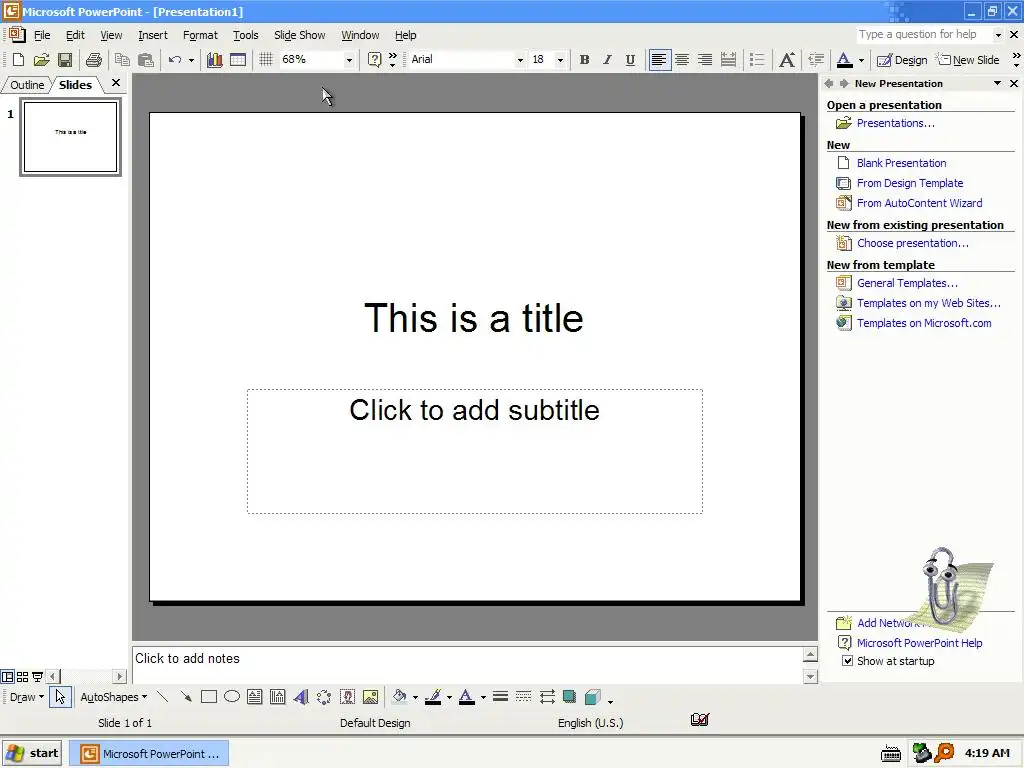This screenshot has height=768, width=1024.
Task: Click the General Templates link
Action: pos(907,283)
